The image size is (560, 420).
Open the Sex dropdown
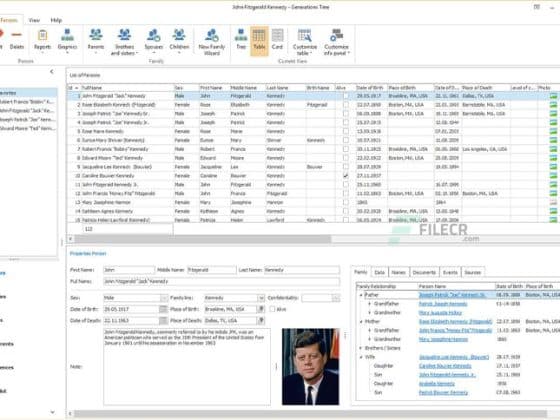coord(164,298)
